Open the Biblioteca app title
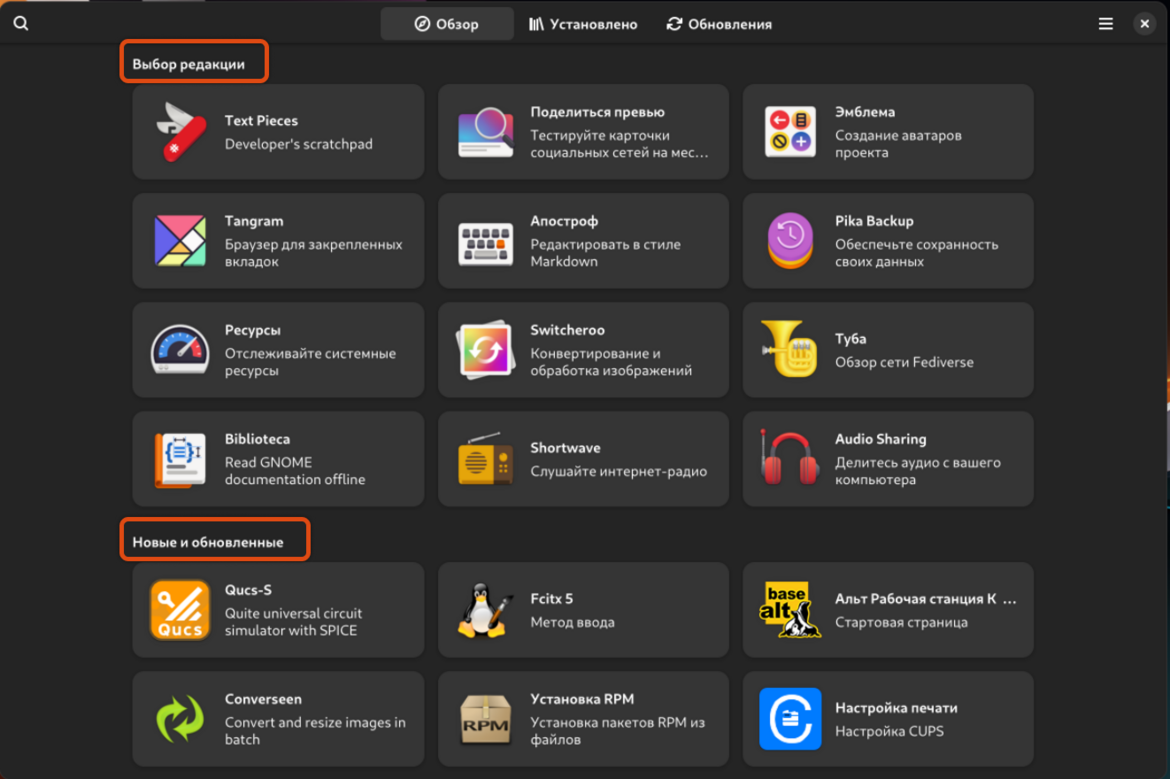Image resolution: width=1170 pixels, height=779 pixels. point(257,439)
